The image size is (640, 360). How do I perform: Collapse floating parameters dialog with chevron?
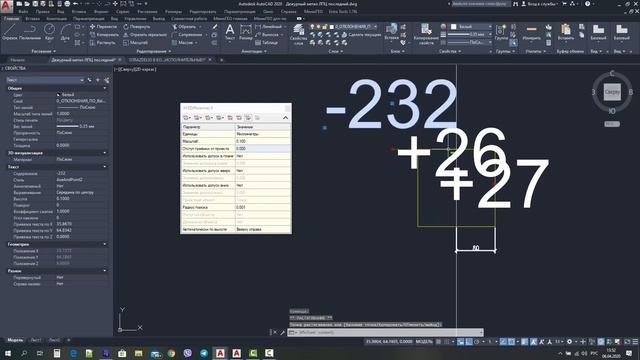tap(285, 118)
